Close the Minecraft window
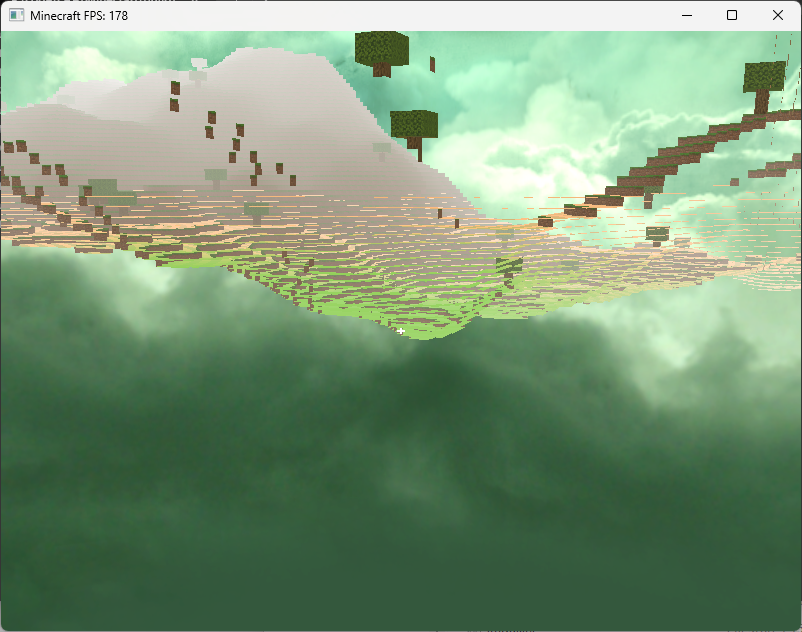 pos(778,15)
